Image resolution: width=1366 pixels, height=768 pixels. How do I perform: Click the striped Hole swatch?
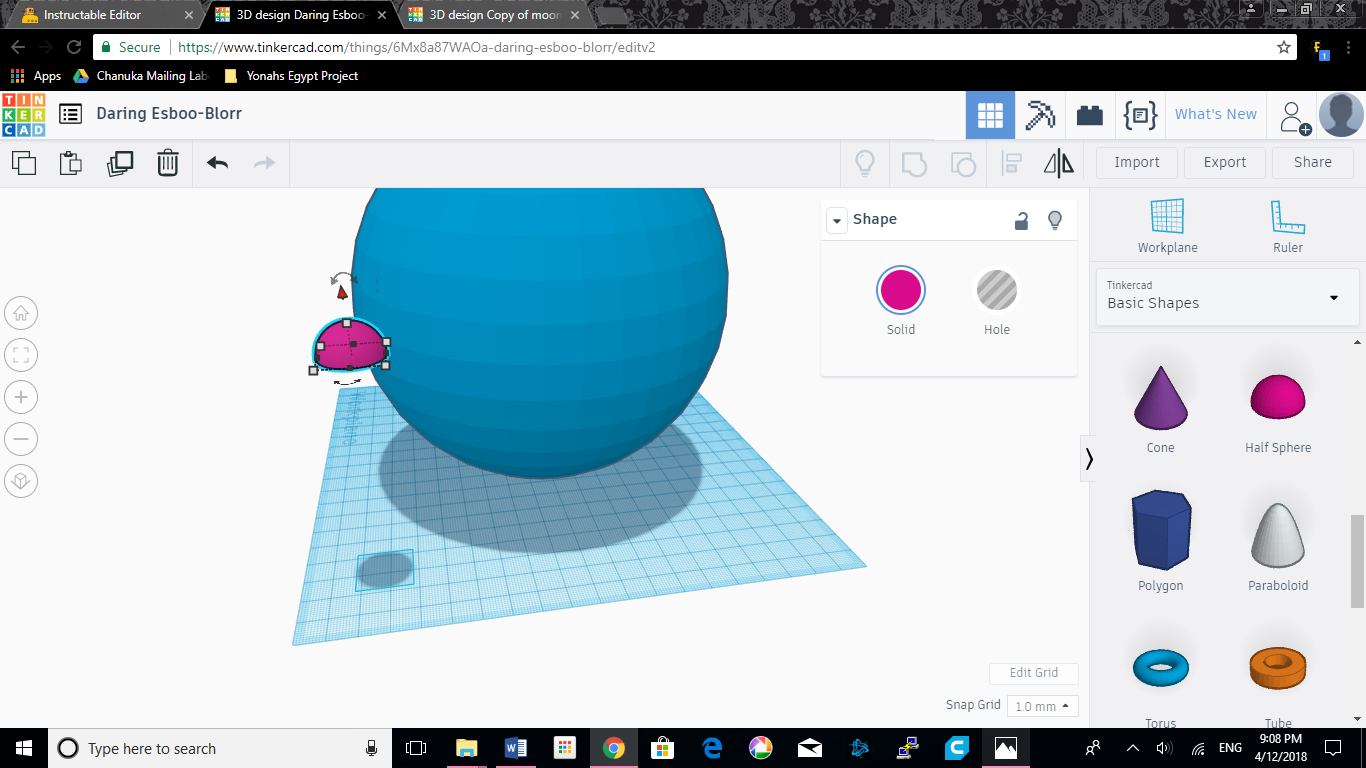pyautogui.click(x=997, y=291)
